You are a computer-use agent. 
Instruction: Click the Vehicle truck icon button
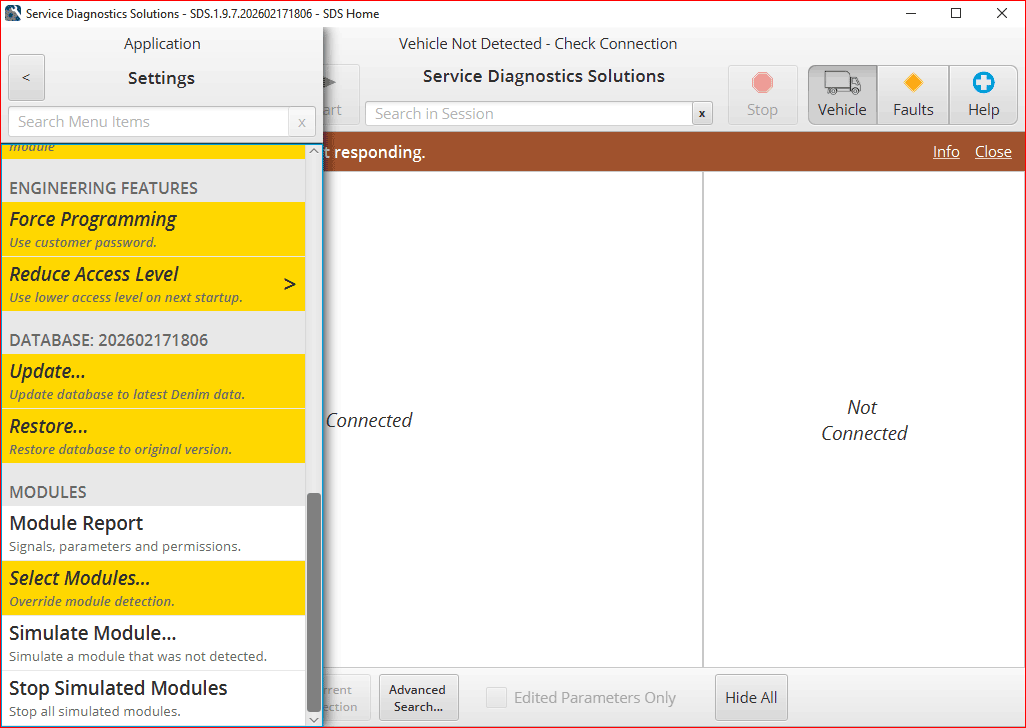tap(842, 95)
